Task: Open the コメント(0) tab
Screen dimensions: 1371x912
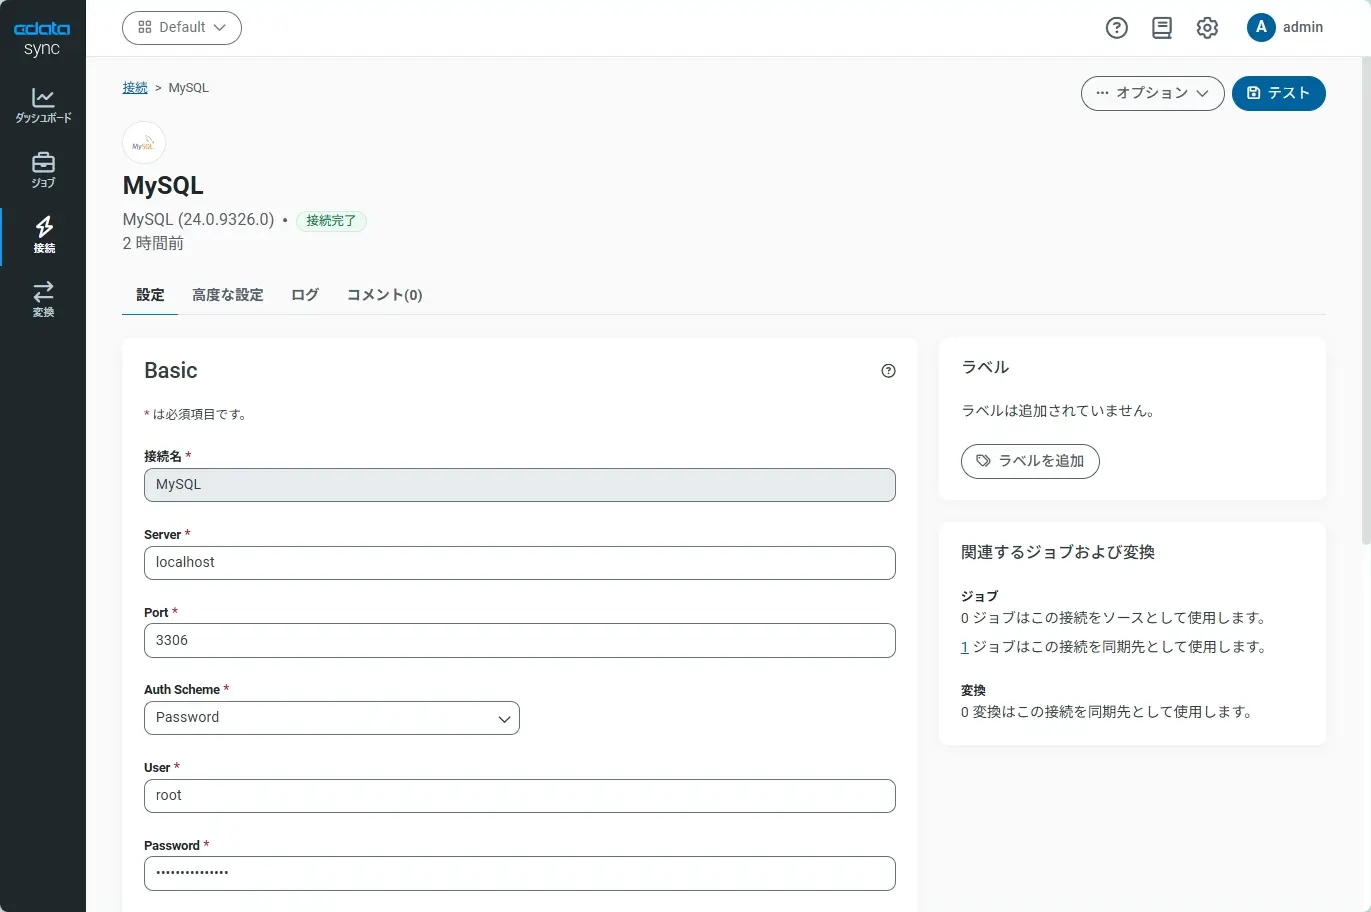Action: [385, 295]
